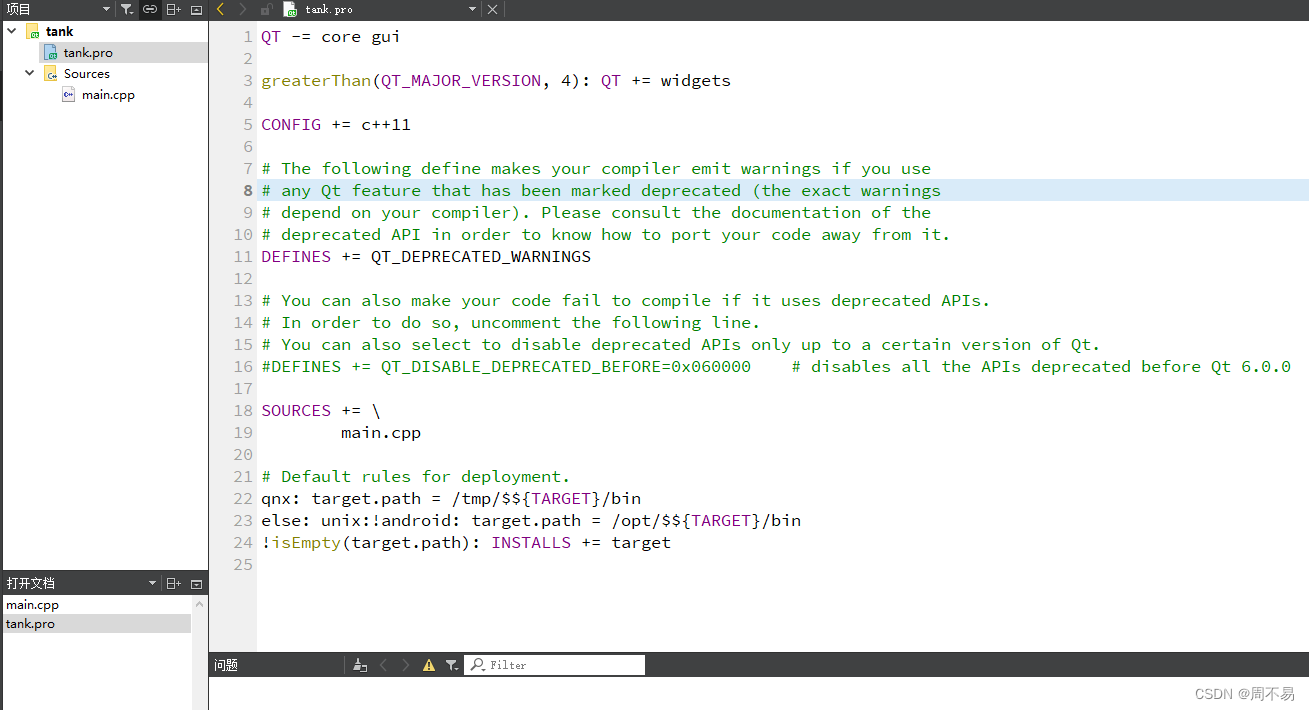
Task: Select tank.pro in the project tree
Action: coord(88,53)
